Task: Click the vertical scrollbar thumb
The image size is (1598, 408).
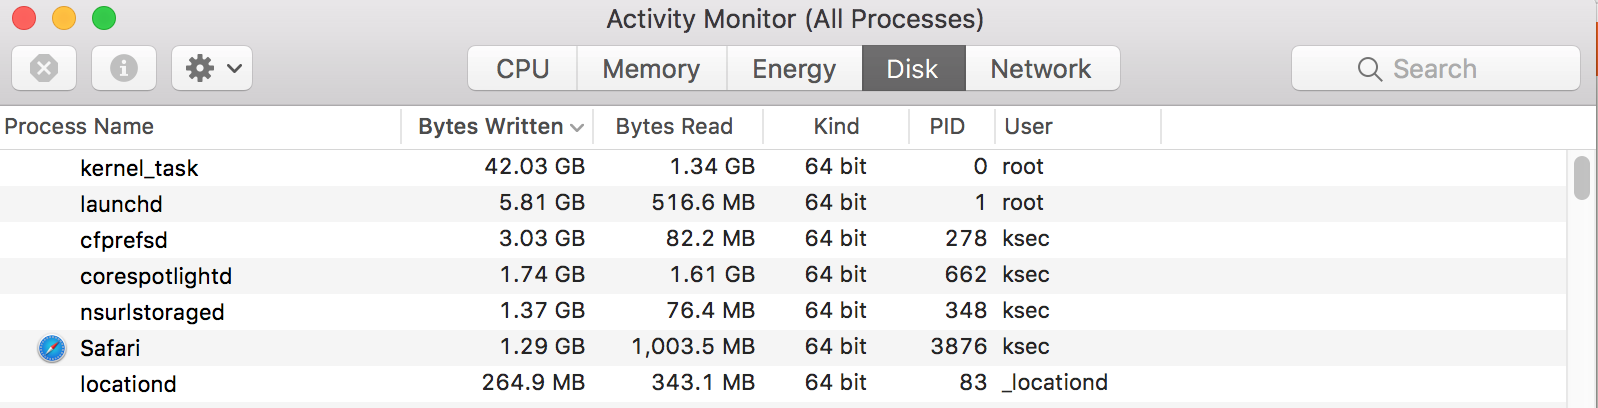Action: coord(1581,178)
